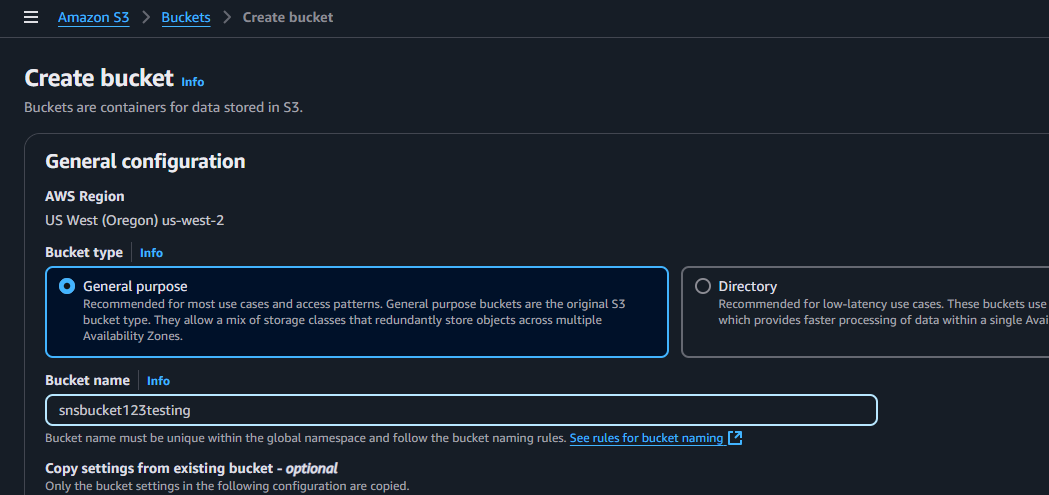Click the breadcrumb chevron after Buckets
The width and height of the screenshot is (1049, 495).
(x=227, y=18)
